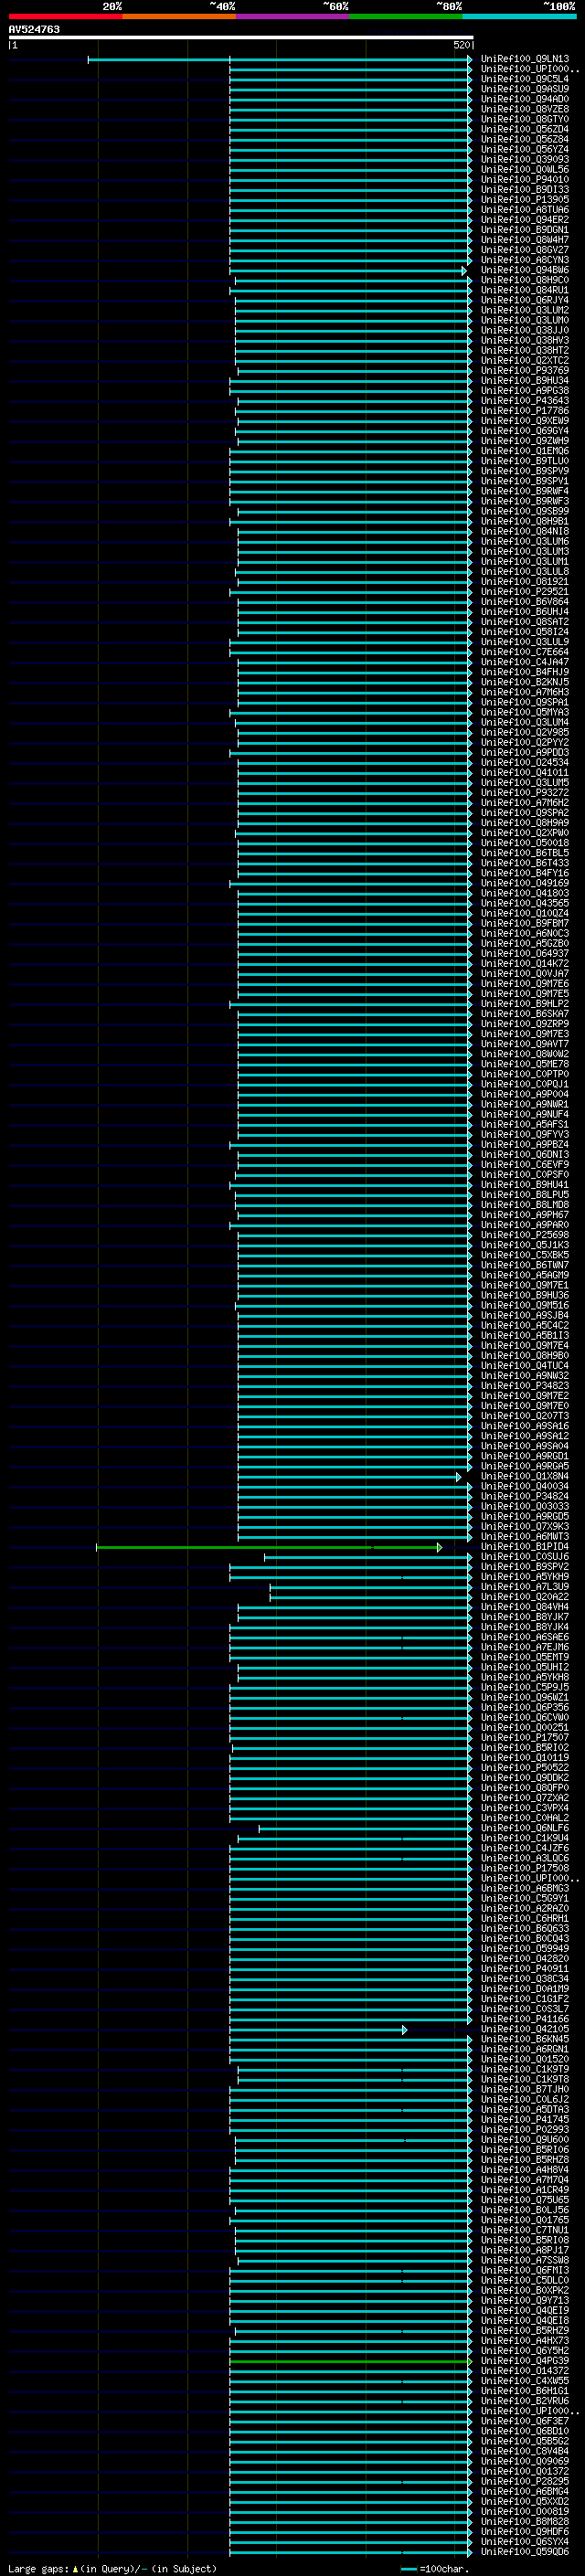Select the UniRef100_P50522 label
585x2576 pixels.
(x=525, y=1768)
